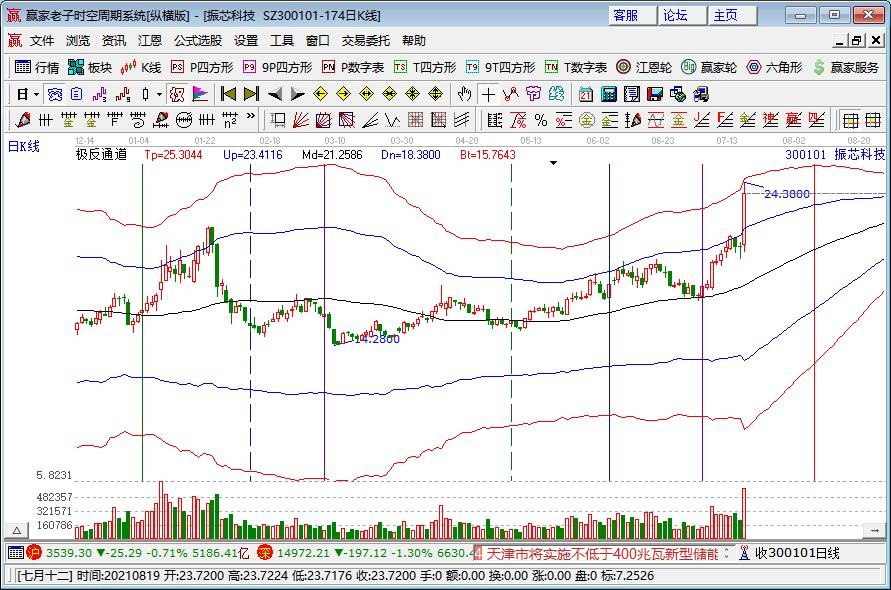Open the P数字表 tool

pos(353,68)
